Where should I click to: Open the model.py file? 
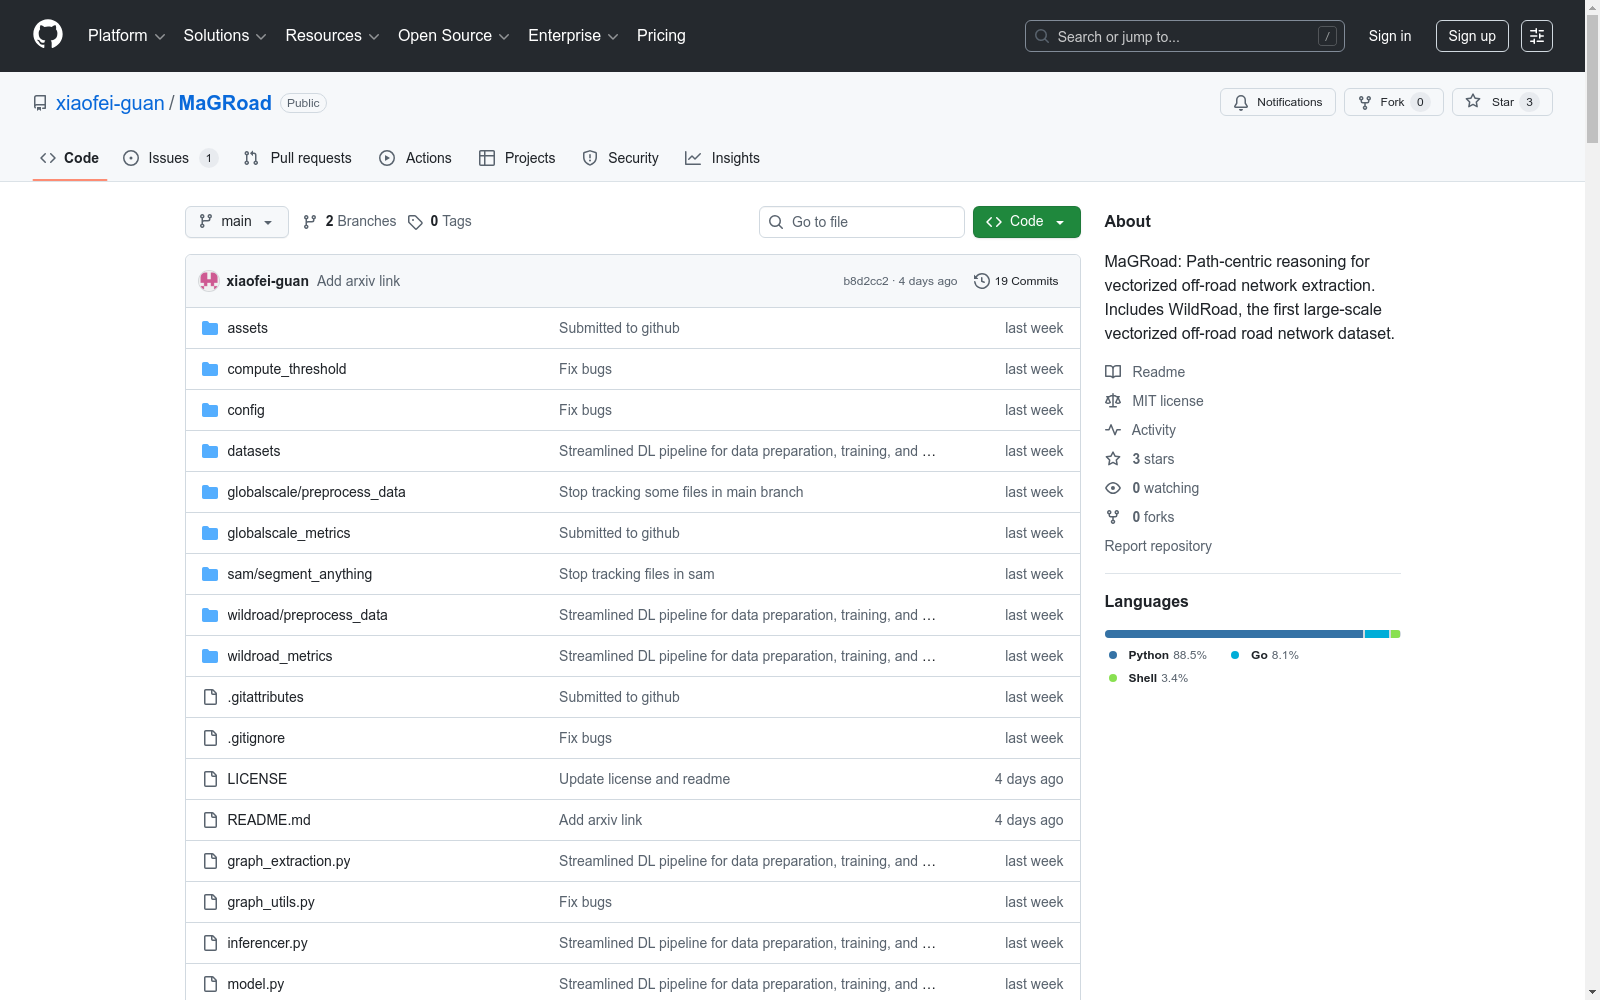[256, 984]
